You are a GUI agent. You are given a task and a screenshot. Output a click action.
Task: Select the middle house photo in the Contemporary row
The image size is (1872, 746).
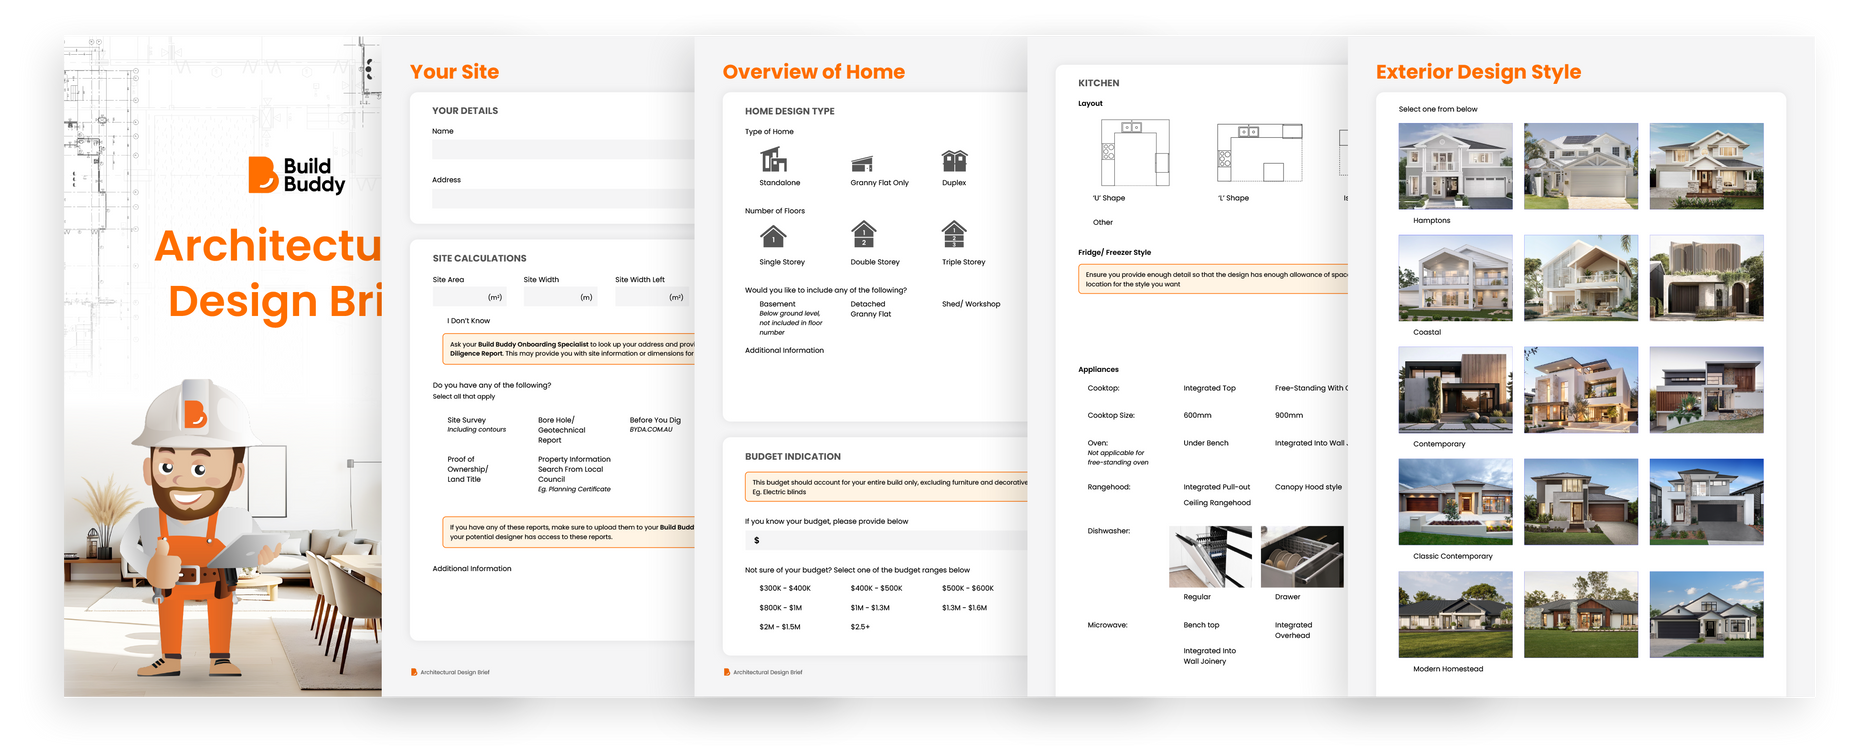coord(1581,390)
